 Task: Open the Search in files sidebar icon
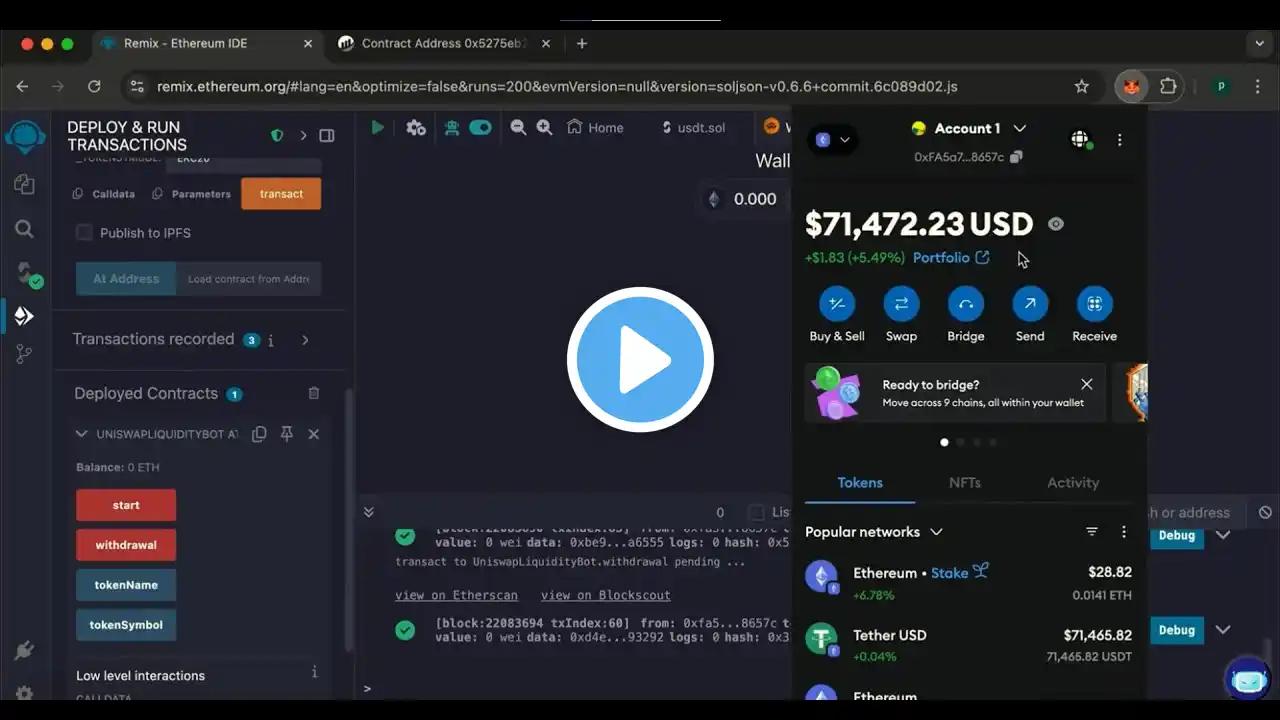coord(24,229)
